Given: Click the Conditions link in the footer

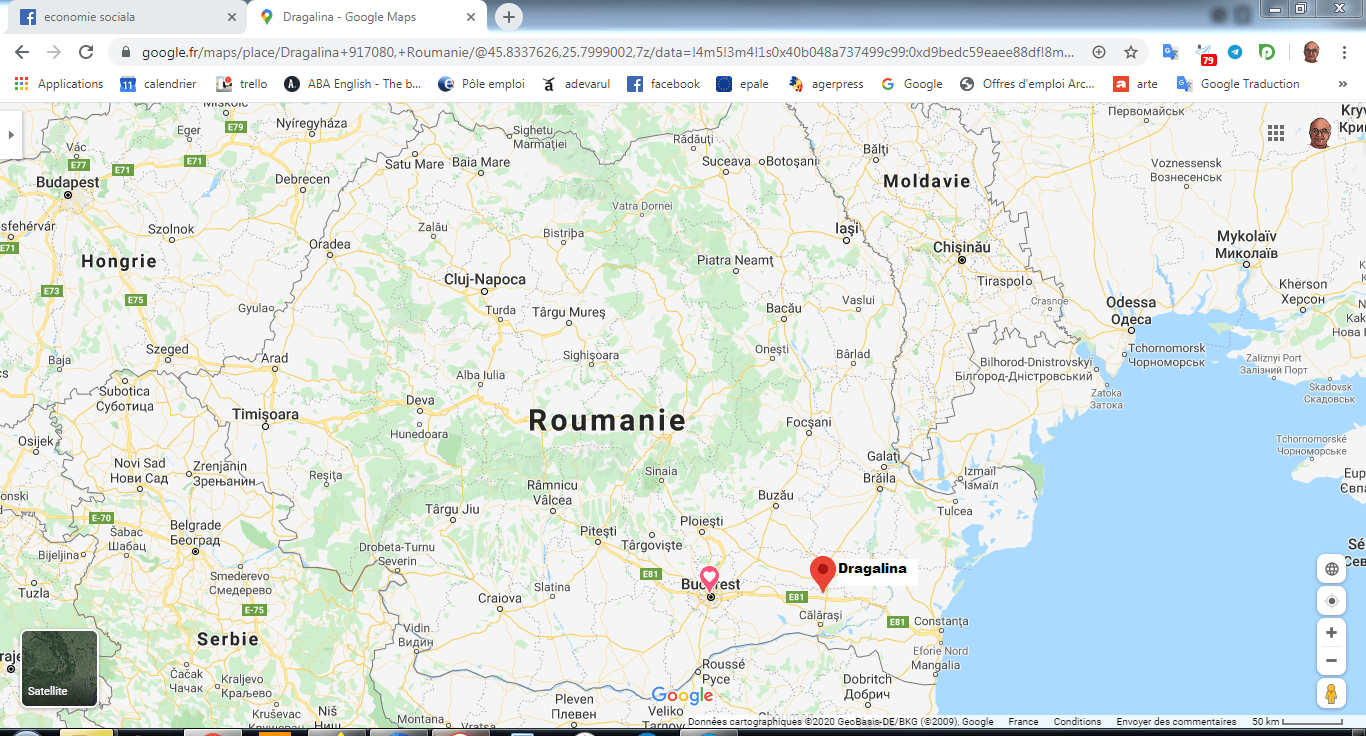Looking at the screenshot, I should click(1077, 722).
